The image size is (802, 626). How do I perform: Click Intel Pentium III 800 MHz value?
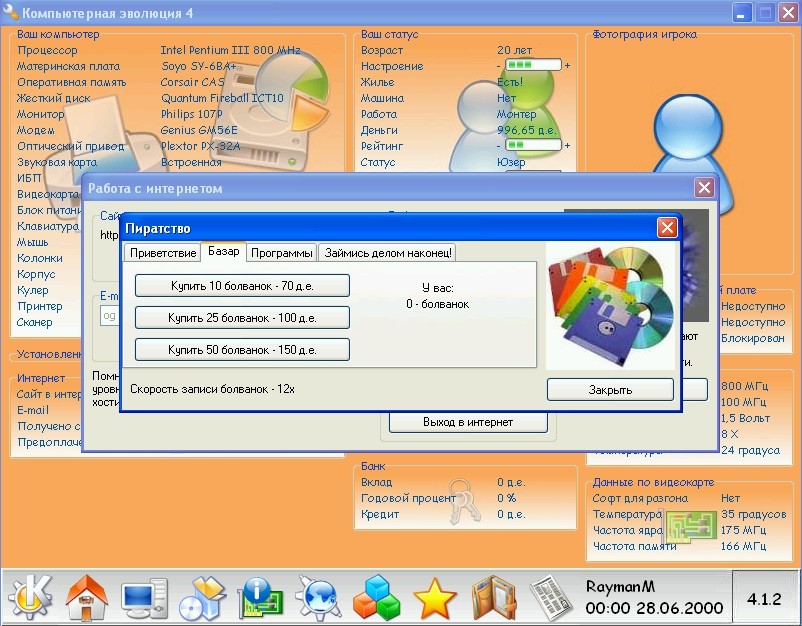[x=231, y=50]
